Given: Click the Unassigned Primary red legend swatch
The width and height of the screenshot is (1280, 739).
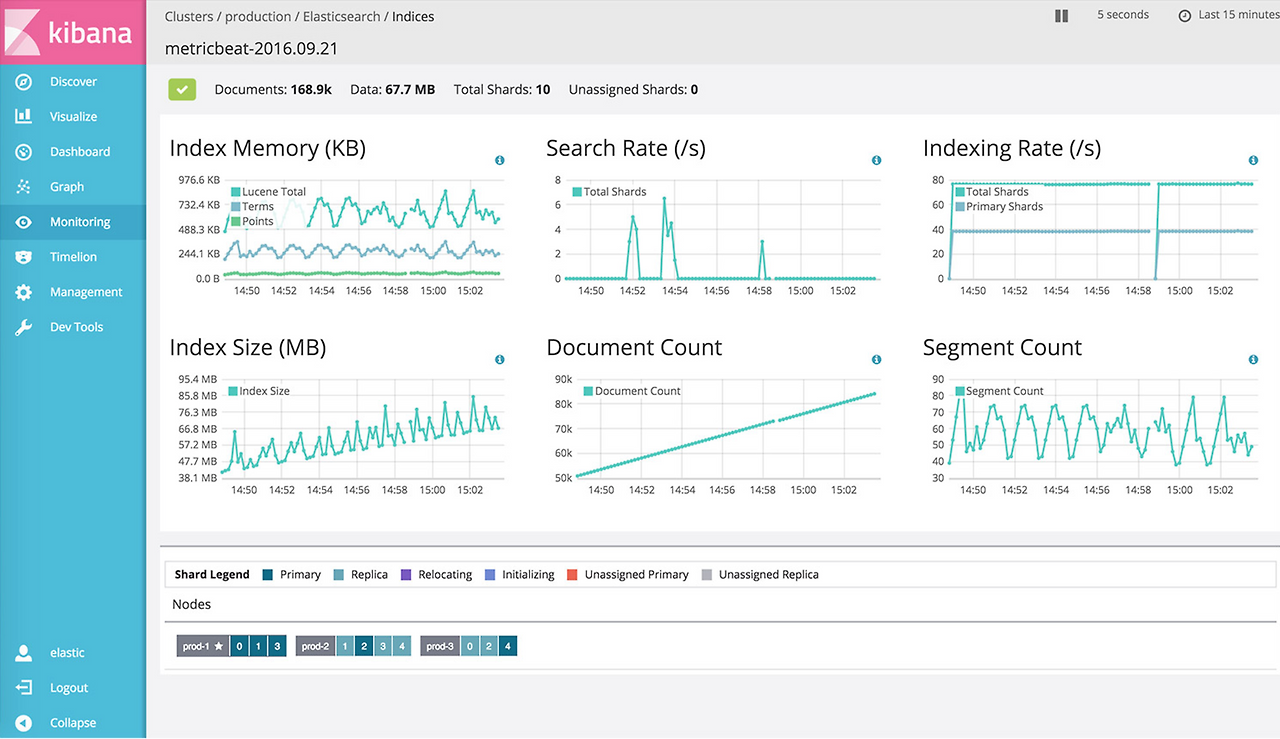Looking at the screenshot, I should pyautogui.click(x=572, y=575).
